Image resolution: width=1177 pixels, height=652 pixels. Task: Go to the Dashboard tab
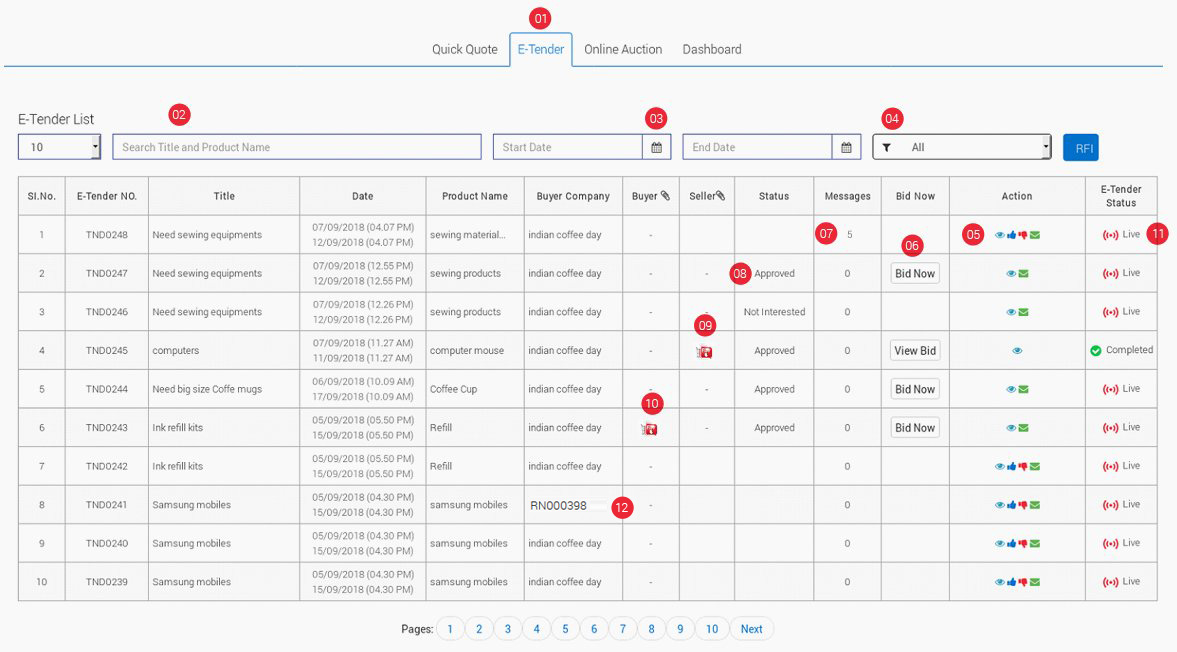712,49
